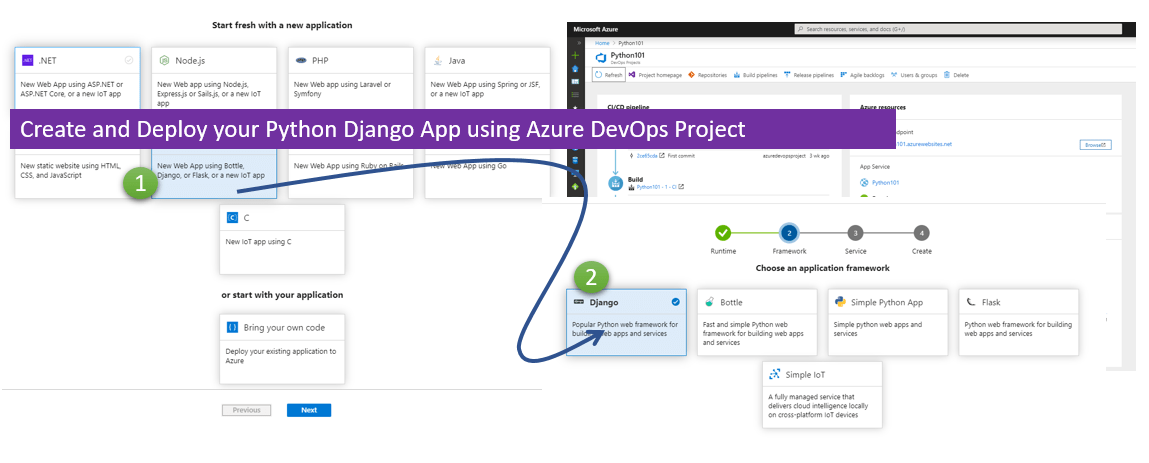Click the Simple IoT icon
Viewport: 1149px width, 463px height.
pos(775,374)
